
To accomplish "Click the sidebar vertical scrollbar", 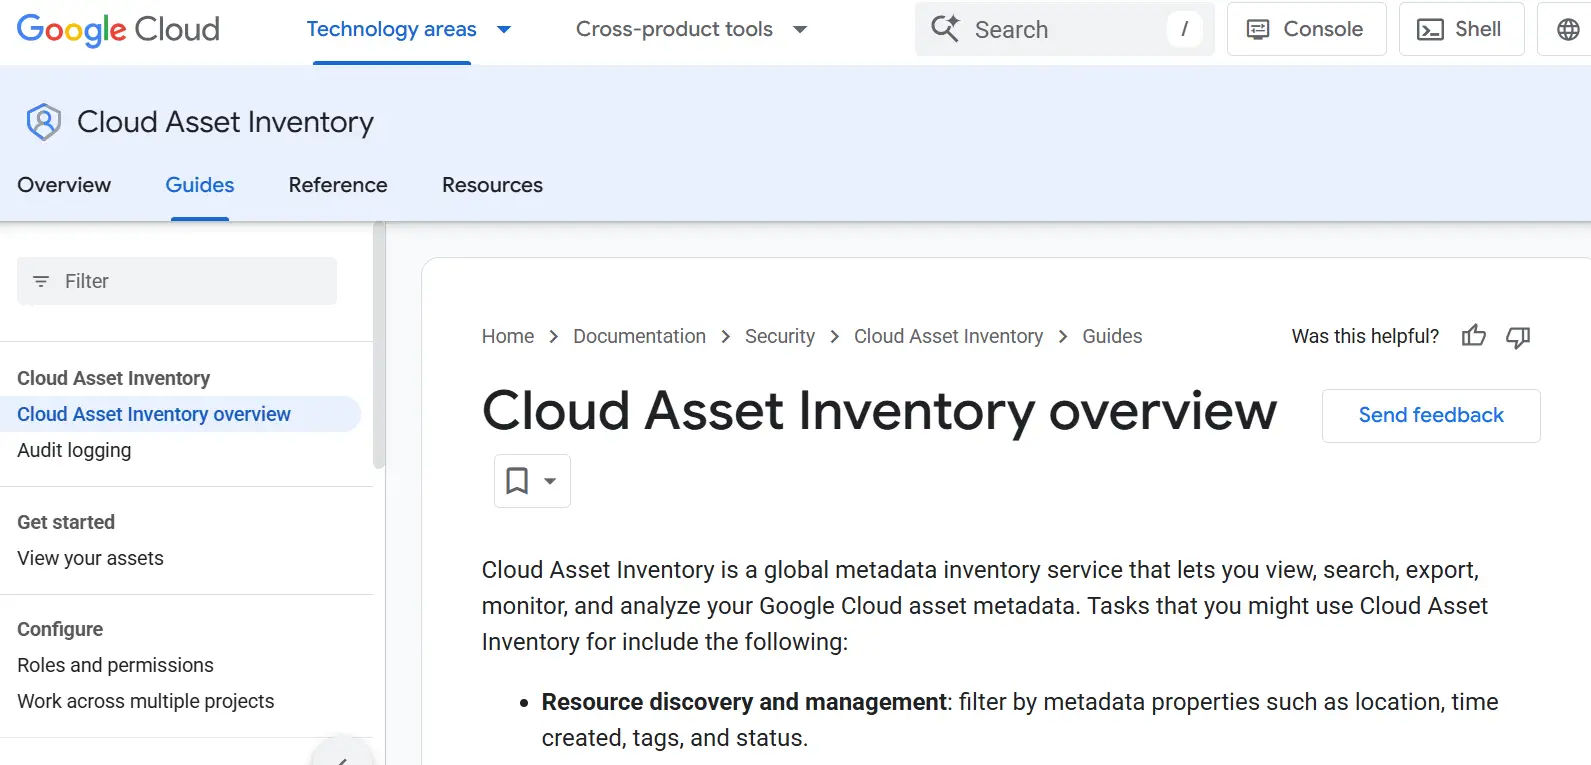I will tap(379, 345).
